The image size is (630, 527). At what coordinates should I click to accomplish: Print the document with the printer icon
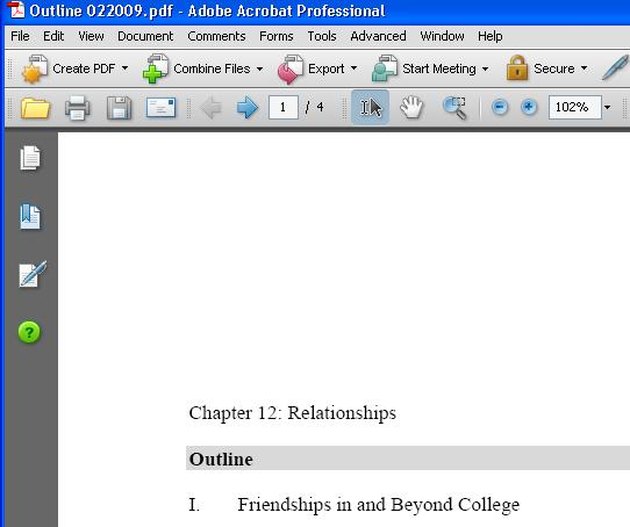click(77, 108)
